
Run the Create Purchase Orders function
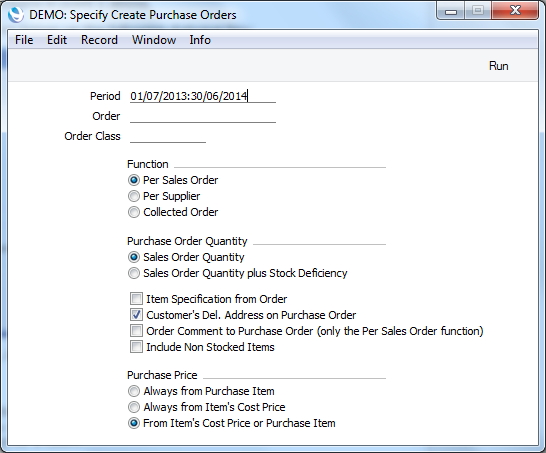498,66
